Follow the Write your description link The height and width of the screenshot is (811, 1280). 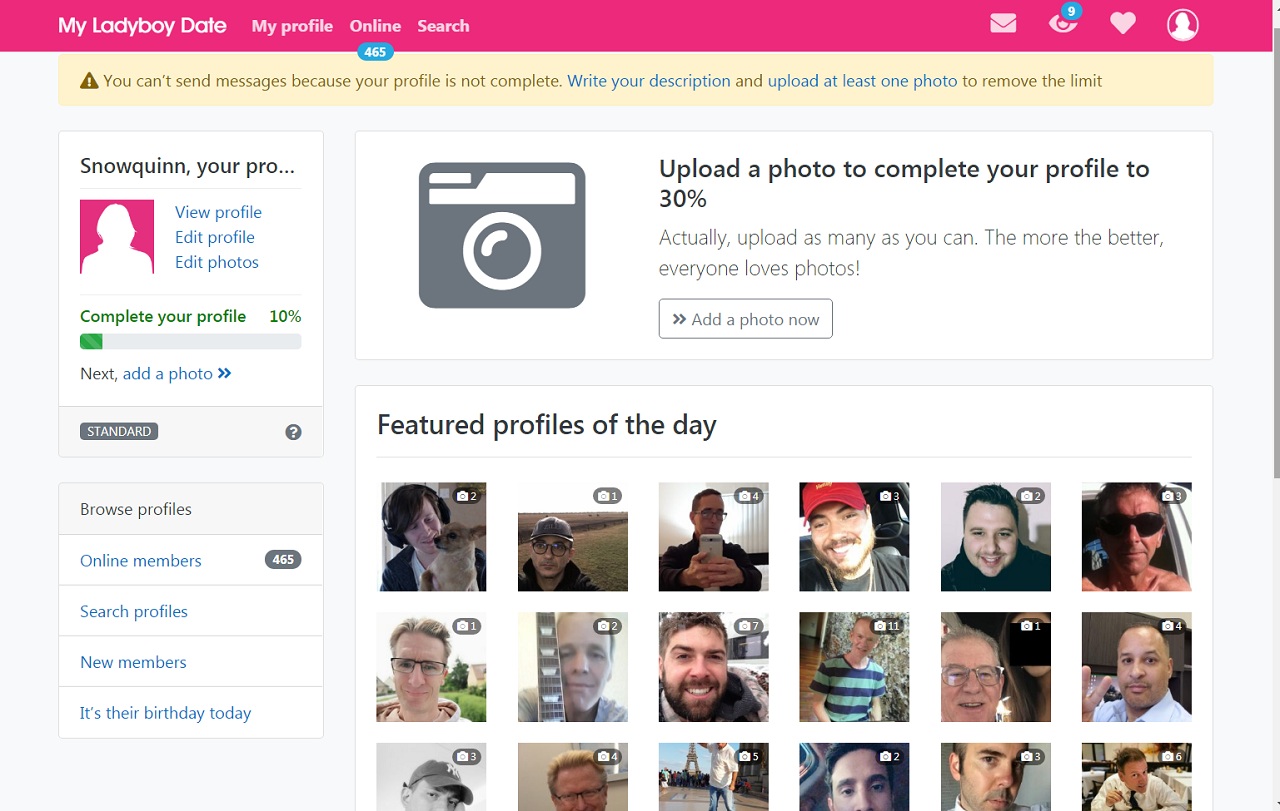(x=648, y=81)
